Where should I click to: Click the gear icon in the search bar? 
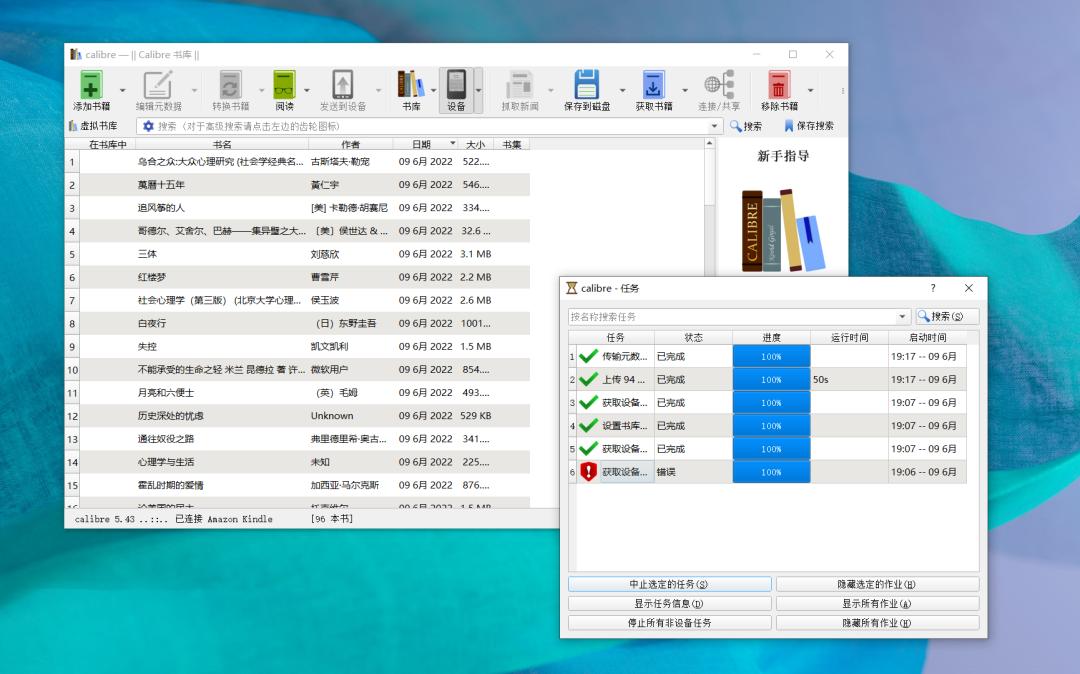[x=148, y=126]
